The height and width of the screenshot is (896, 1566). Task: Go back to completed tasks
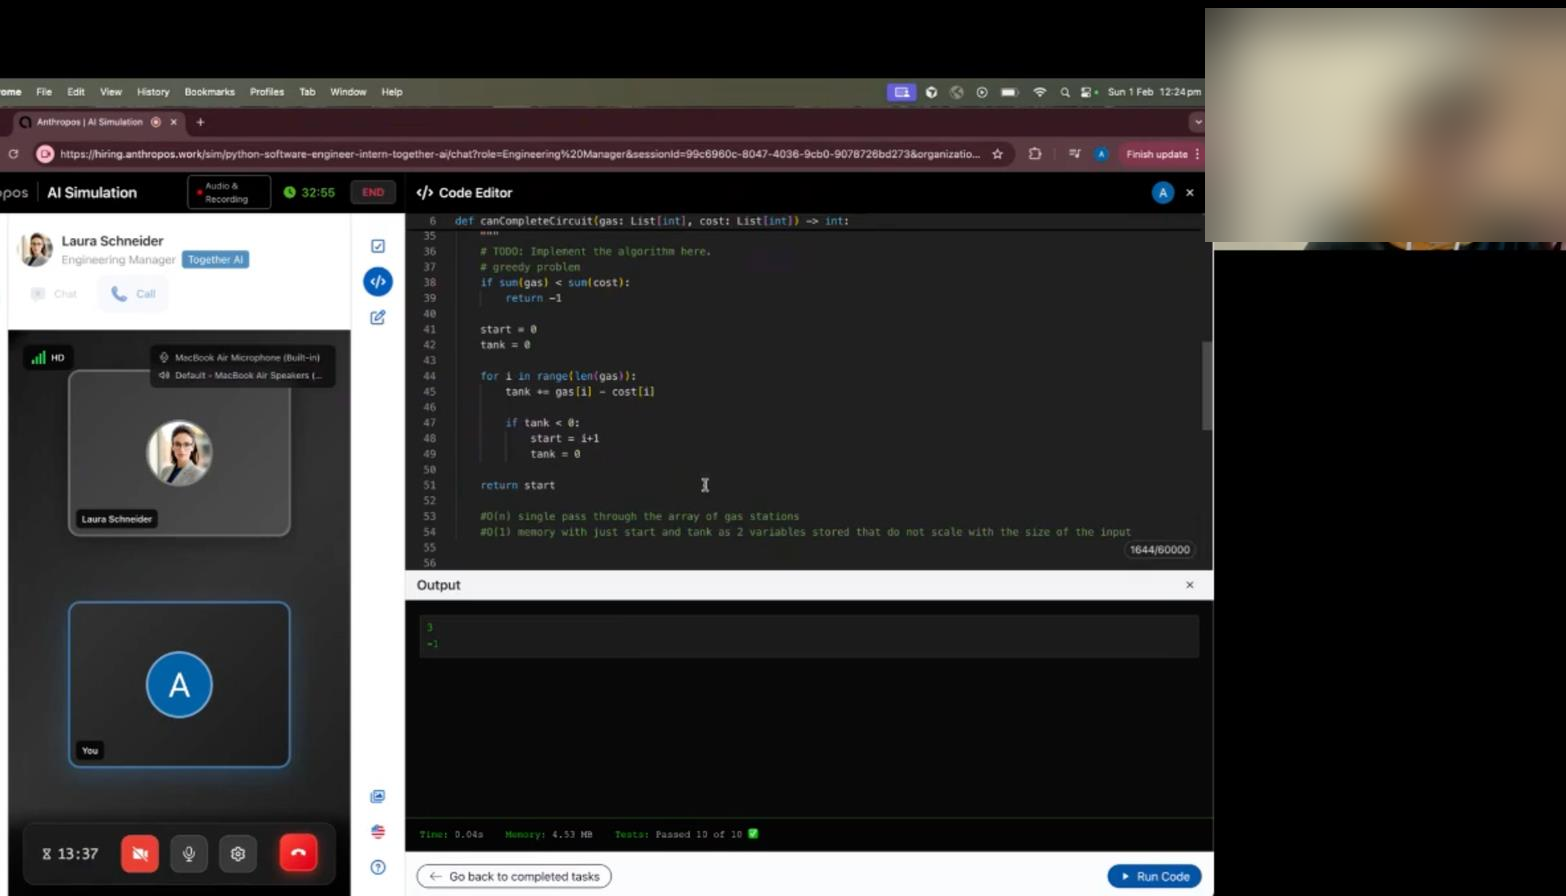[514, 876]
